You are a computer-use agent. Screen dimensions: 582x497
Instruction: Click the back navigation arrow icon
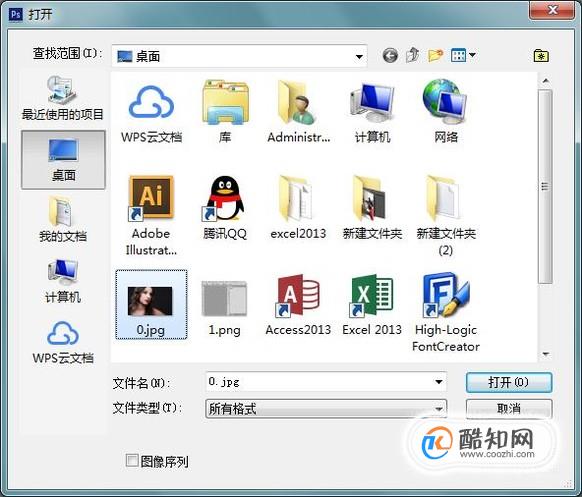pos(390,56)
